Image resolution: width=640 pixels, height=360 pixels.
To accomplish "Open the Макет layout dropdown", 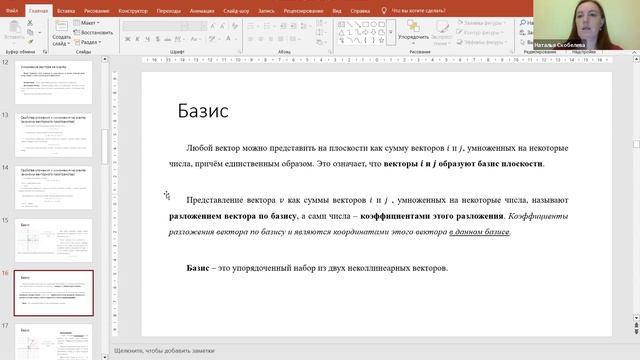I will 87,23.
